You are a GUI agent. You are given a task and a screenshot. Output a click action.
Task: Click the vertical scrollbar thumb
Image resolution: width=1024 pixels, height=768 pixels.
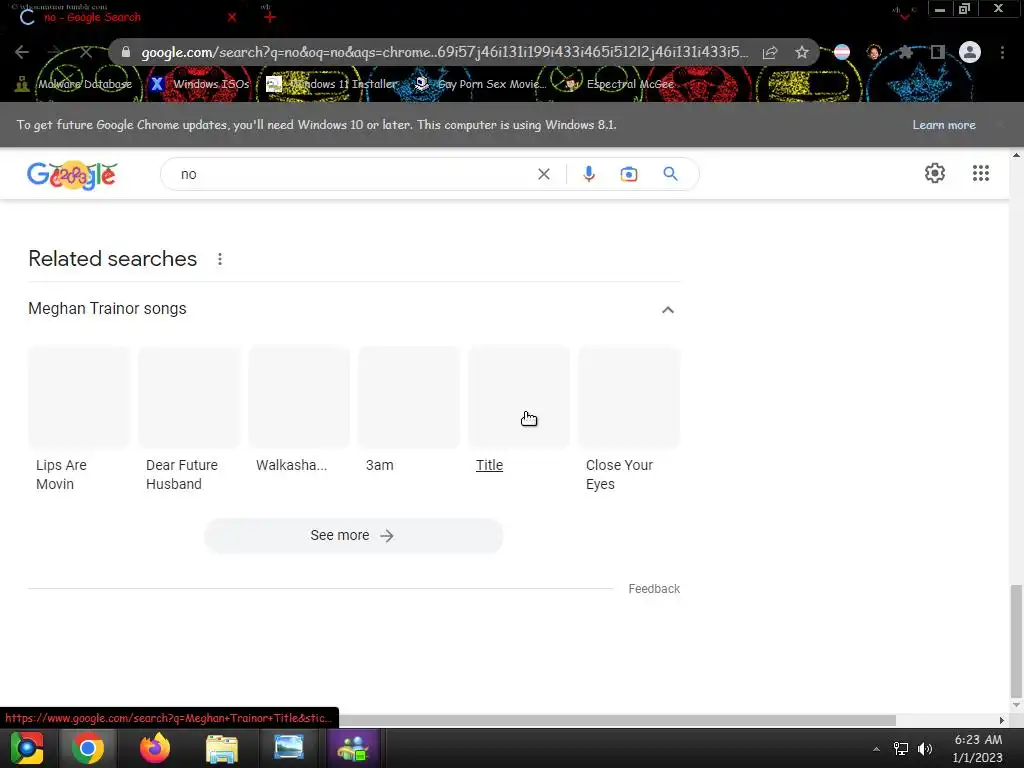(1016, 641)
